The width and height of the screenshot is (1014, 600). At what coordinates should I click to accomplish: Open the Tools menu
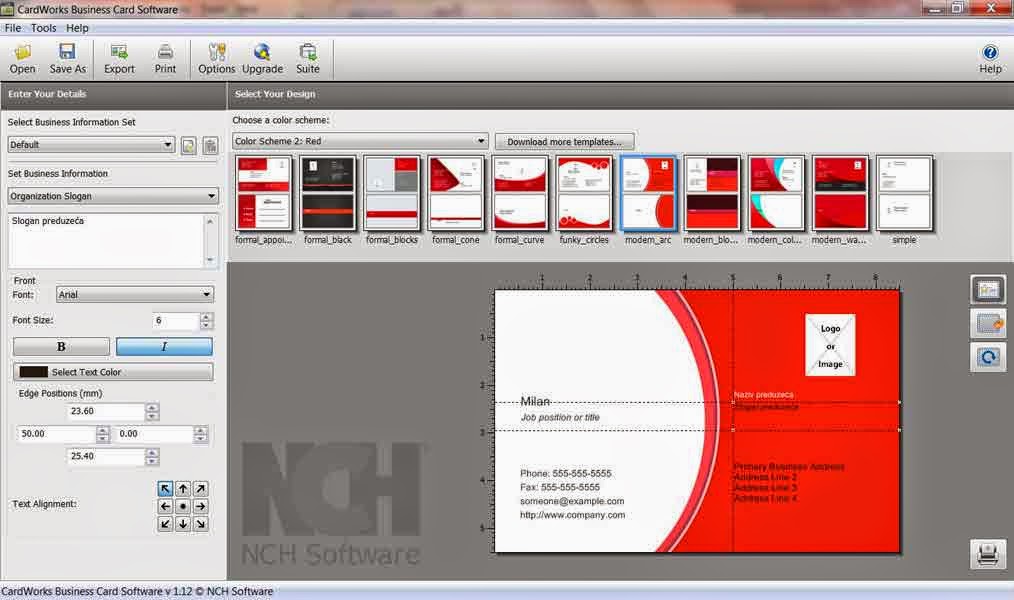[43, 28]
